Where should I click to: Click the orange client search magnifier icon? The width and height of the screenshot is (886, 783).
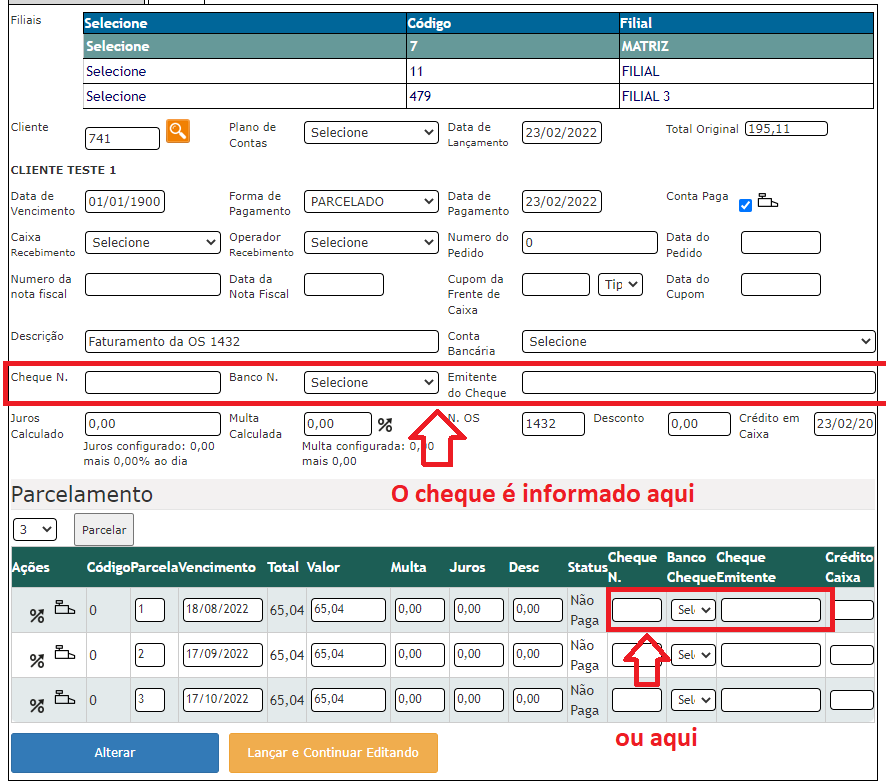(x=177, y=132)
